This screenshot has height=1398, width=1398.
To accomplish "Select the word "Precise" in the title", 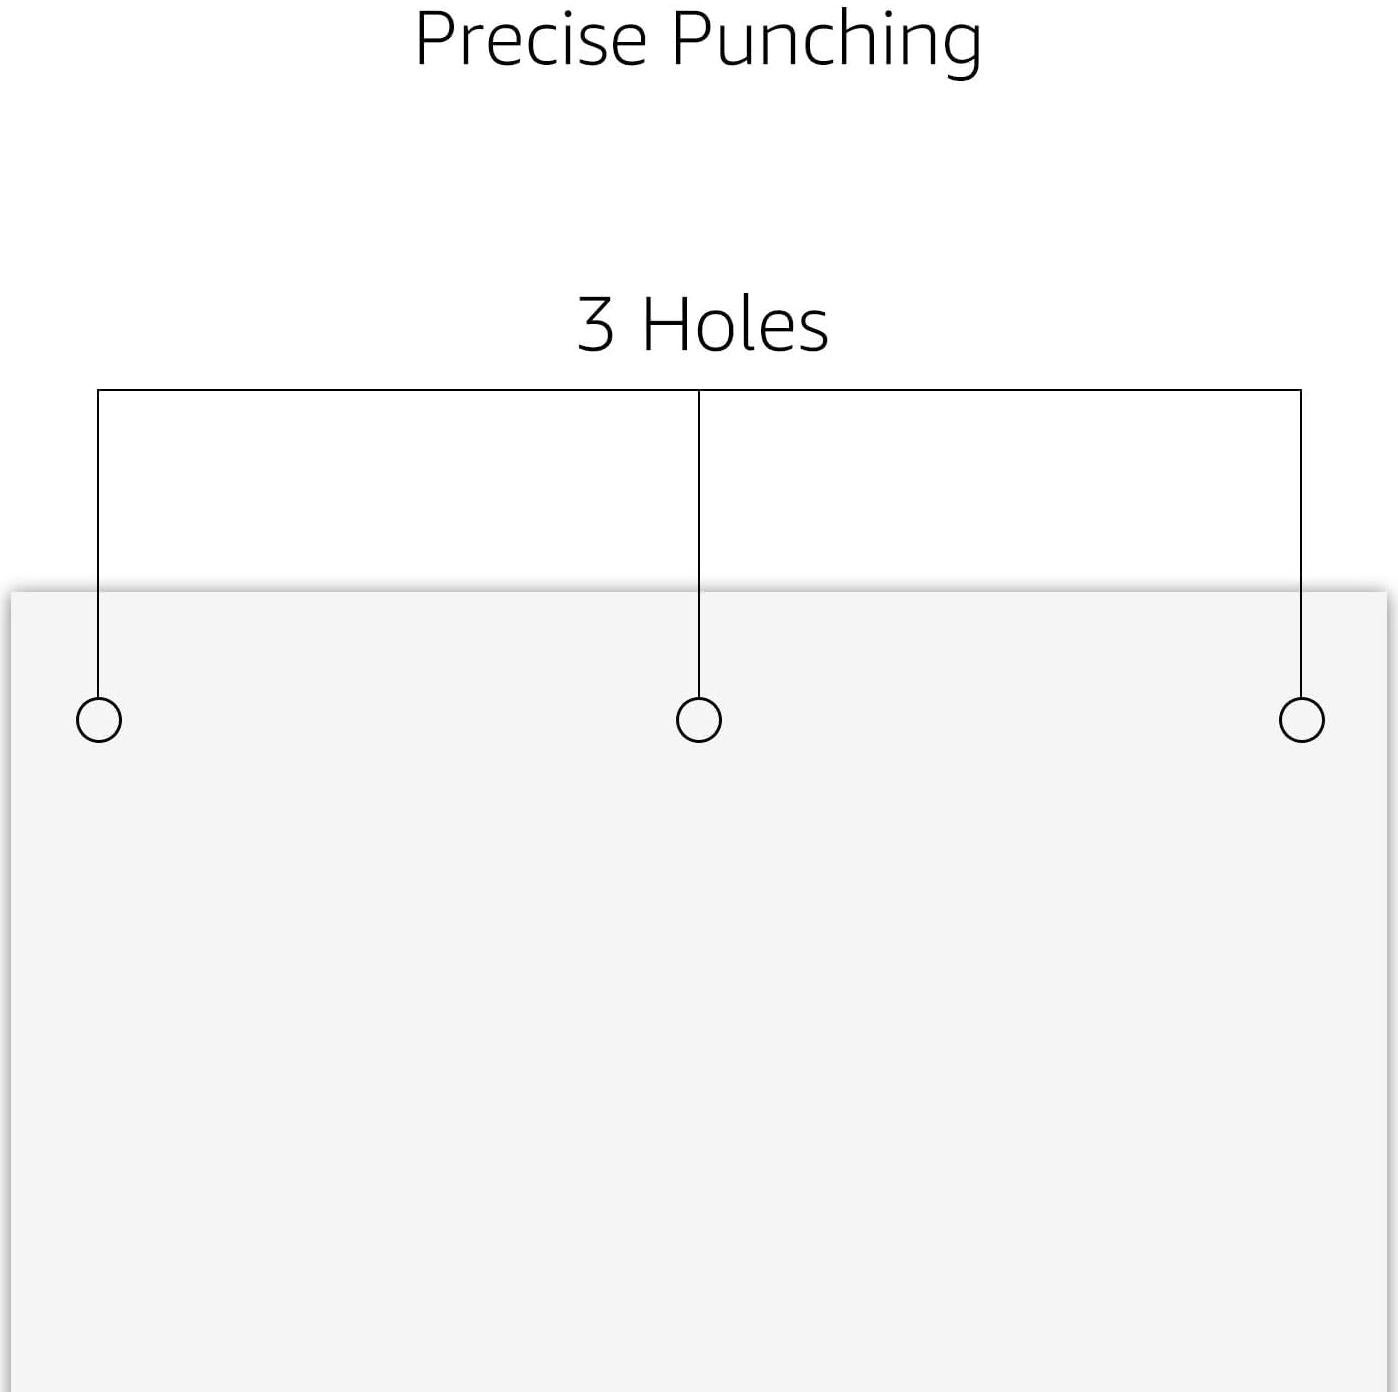I will click(531, 40).
